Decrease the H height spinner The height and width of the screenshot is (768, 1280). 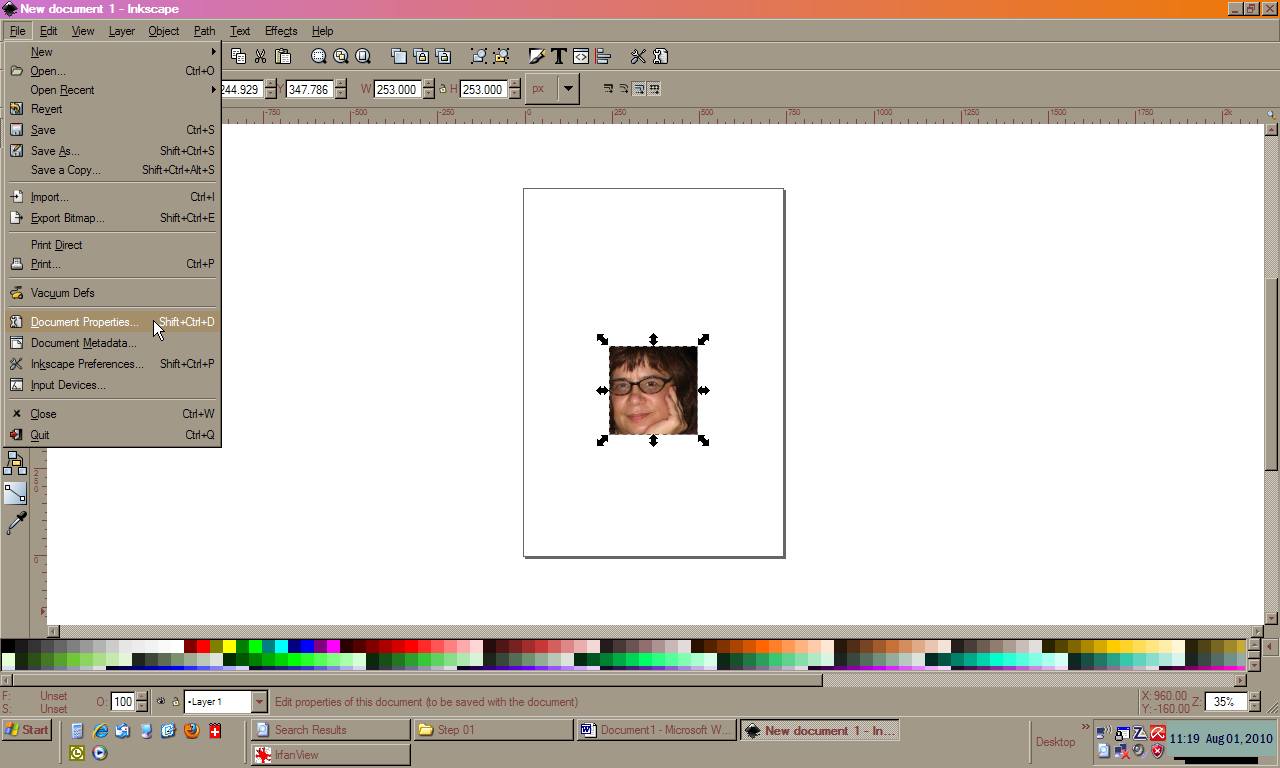[515, 94]
